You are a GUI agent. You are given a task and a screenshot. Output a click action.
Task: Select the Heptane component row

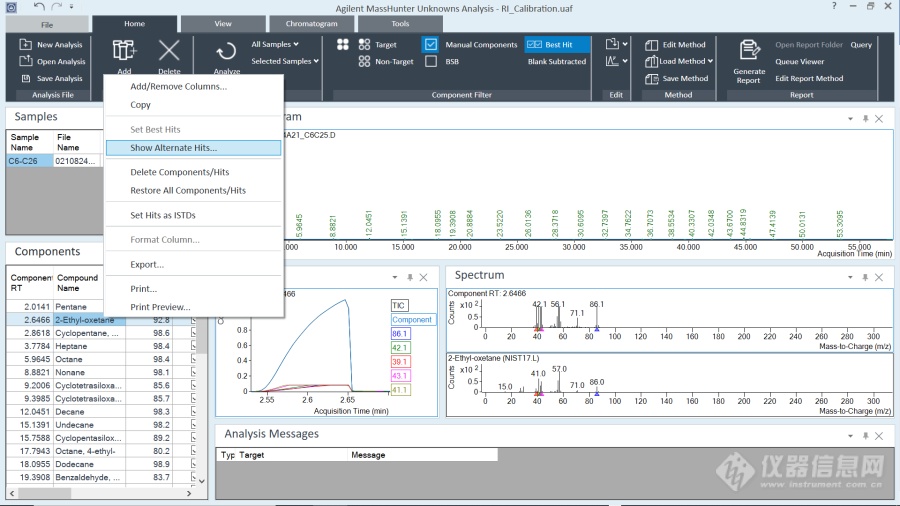[101, 346]
